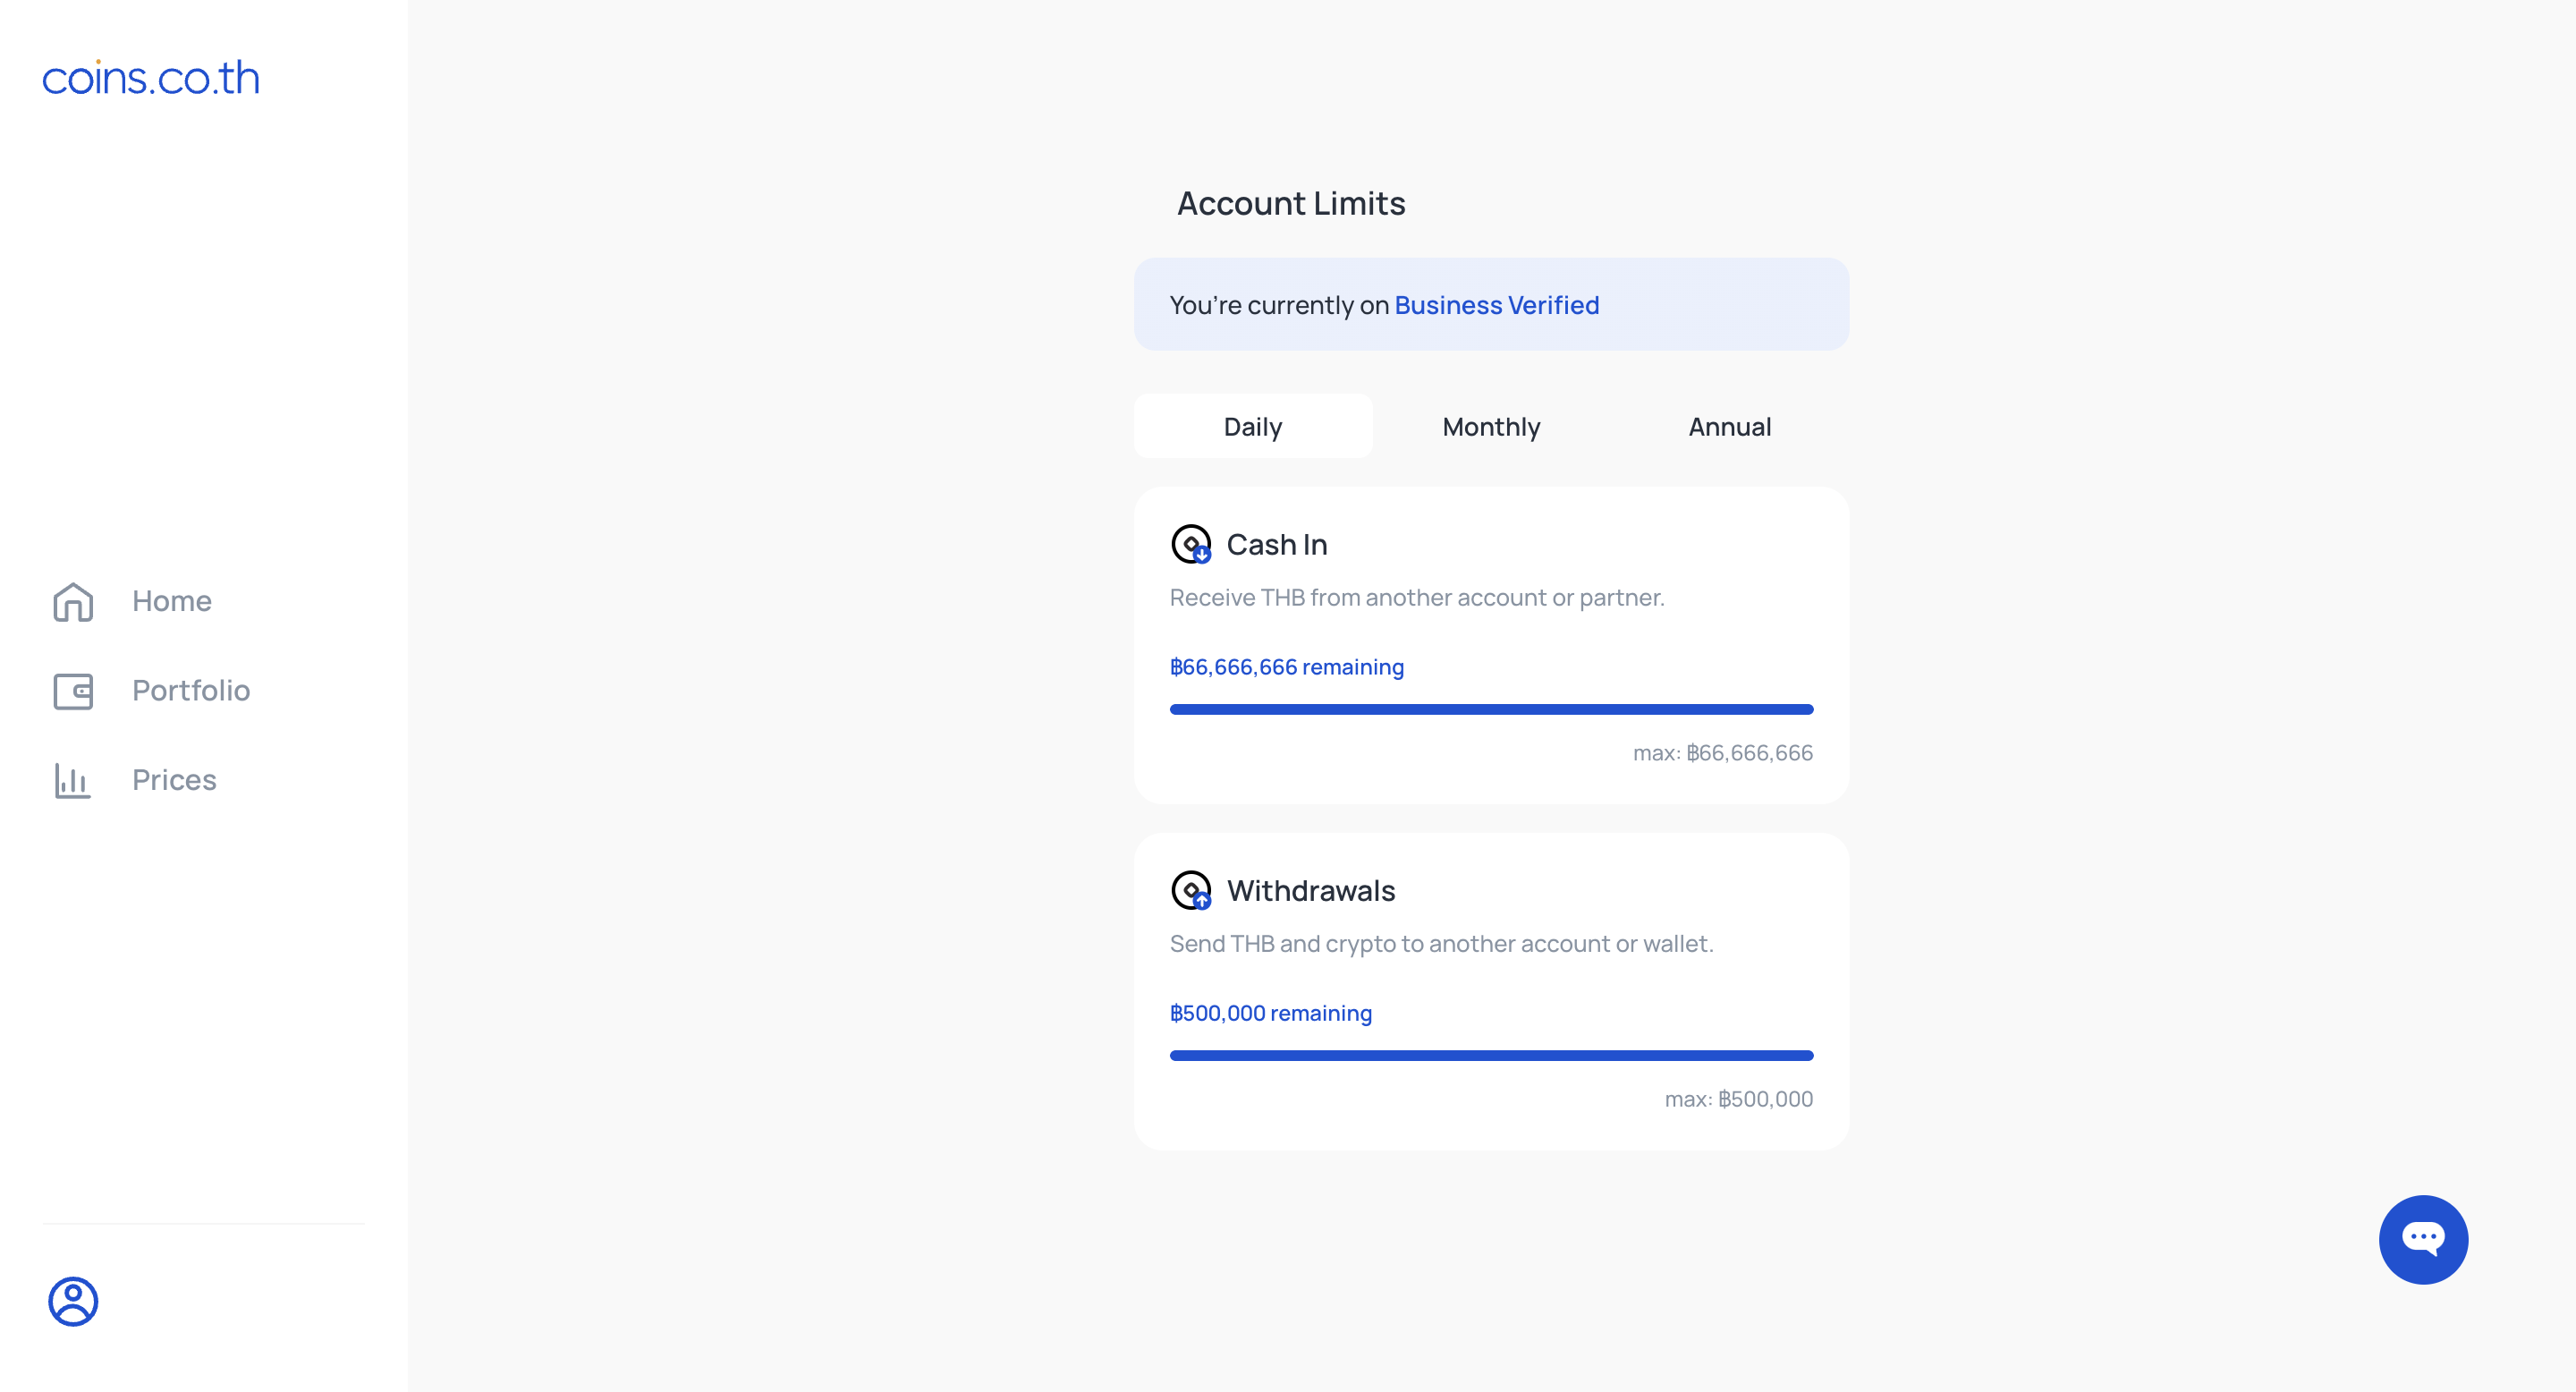2576x1392 pixels.
Task: Open the Prices menu item
Action: pyautogui.click(x=174, y=780)
